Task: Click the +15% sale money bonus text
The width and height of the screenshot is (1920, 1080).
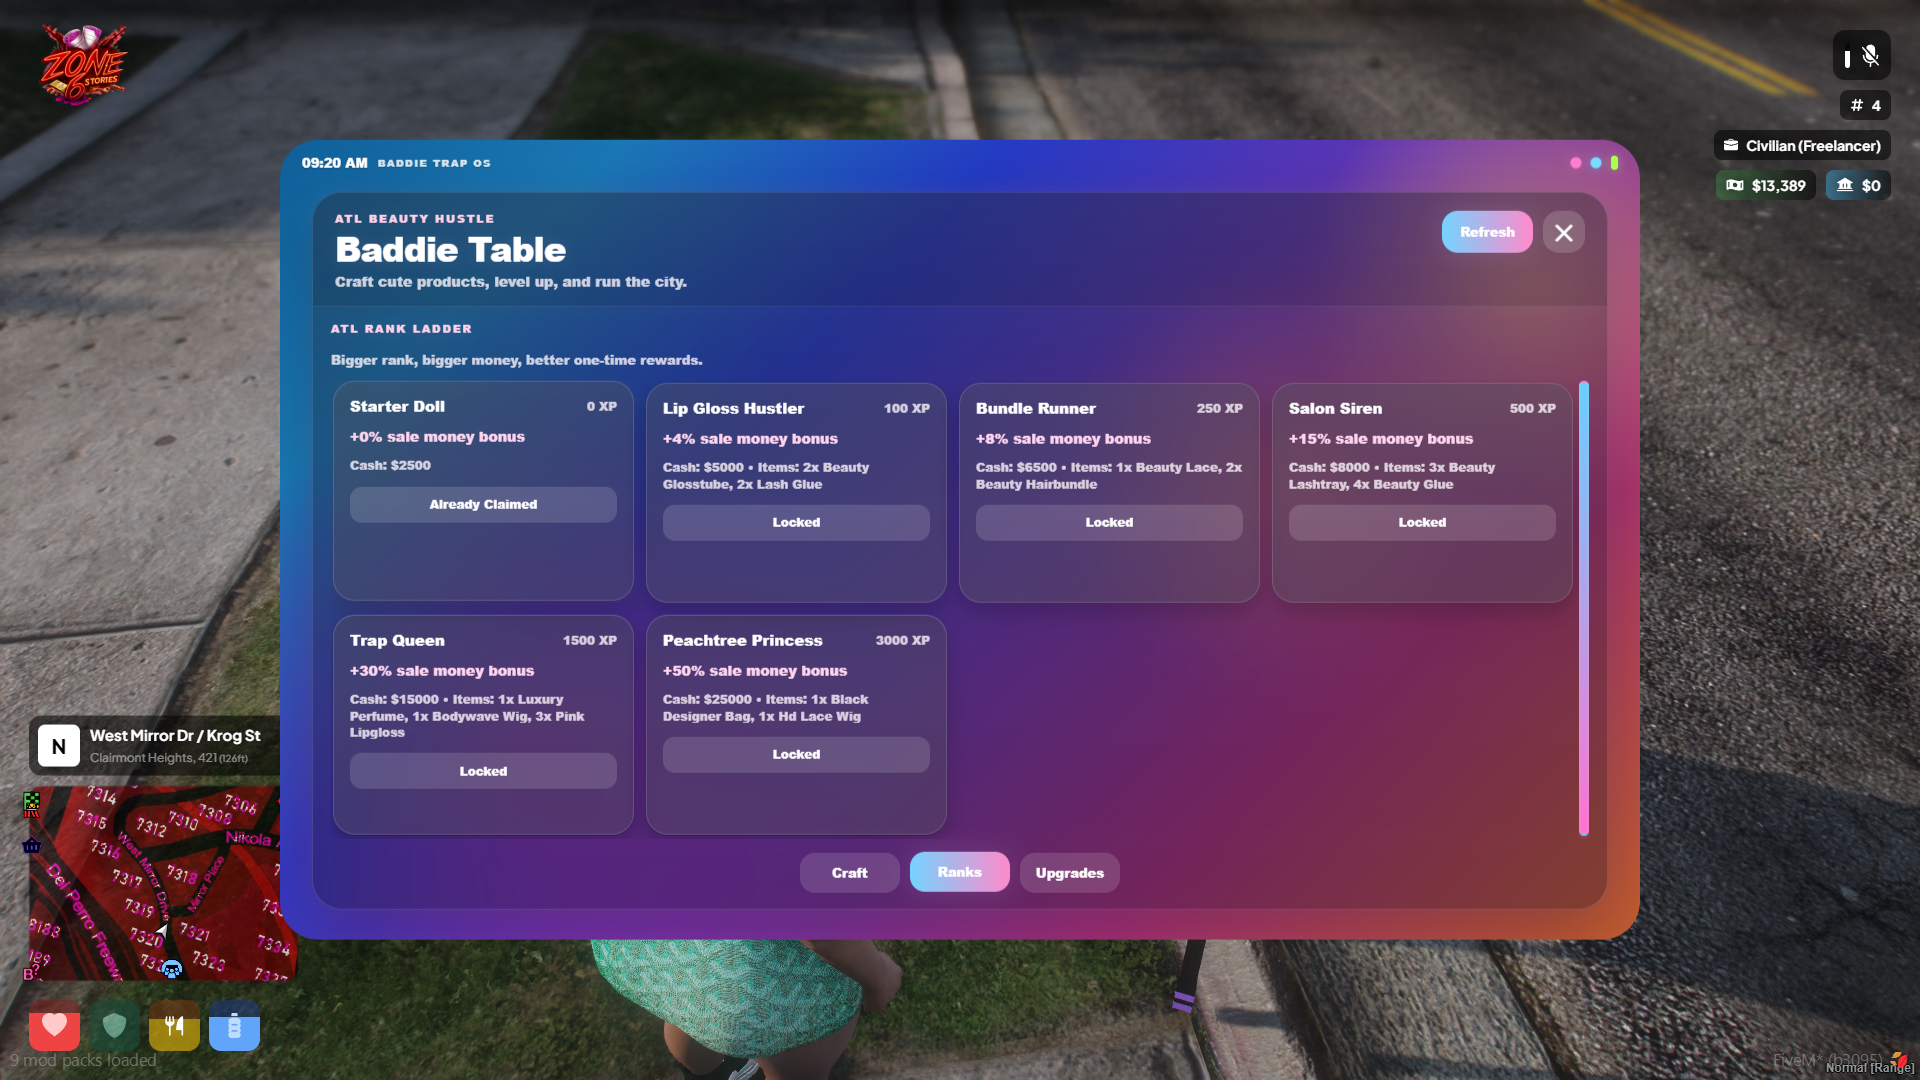Action: point(1380,439)
